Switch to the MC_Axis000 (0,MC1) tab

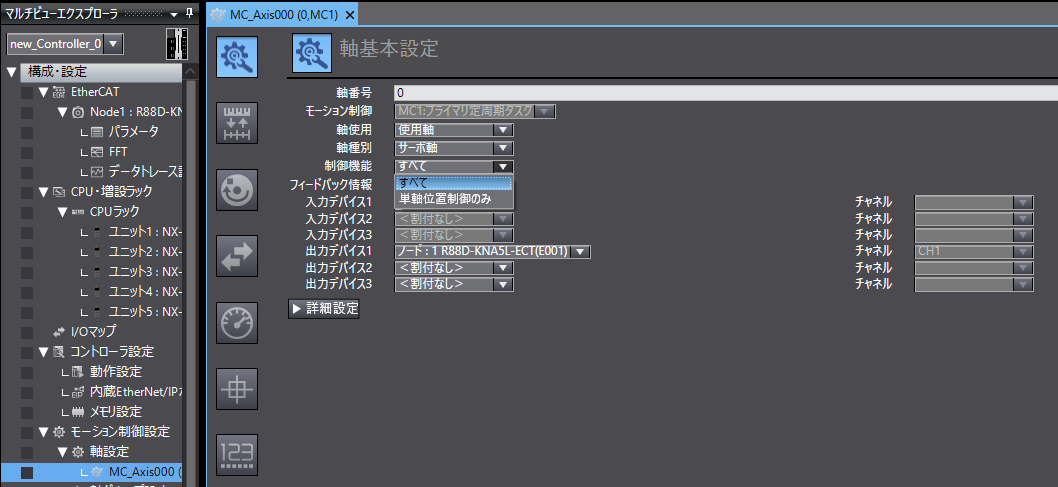(x=283, y=14)
